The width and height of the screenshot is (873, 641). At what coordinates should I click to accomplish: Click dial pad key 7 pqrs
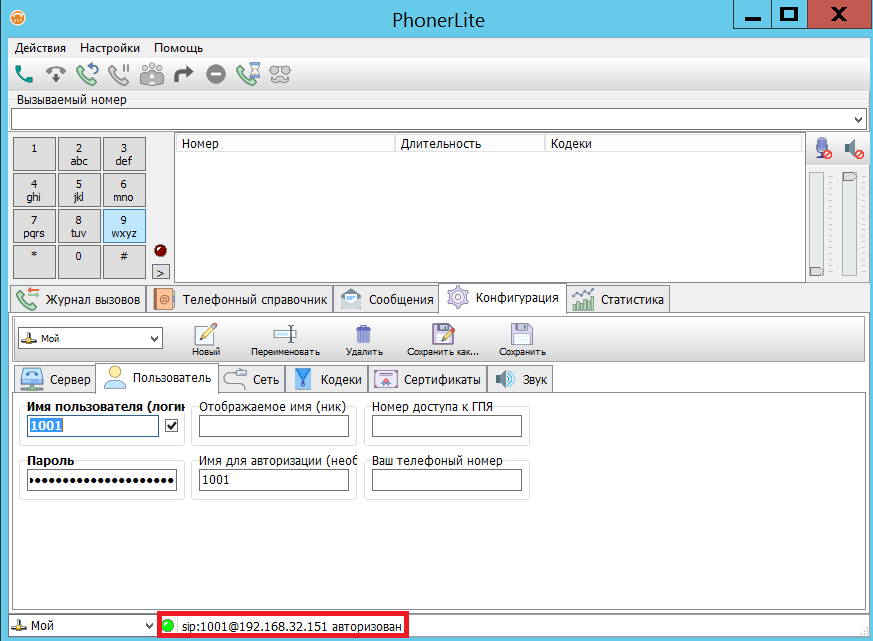(34, 226)
